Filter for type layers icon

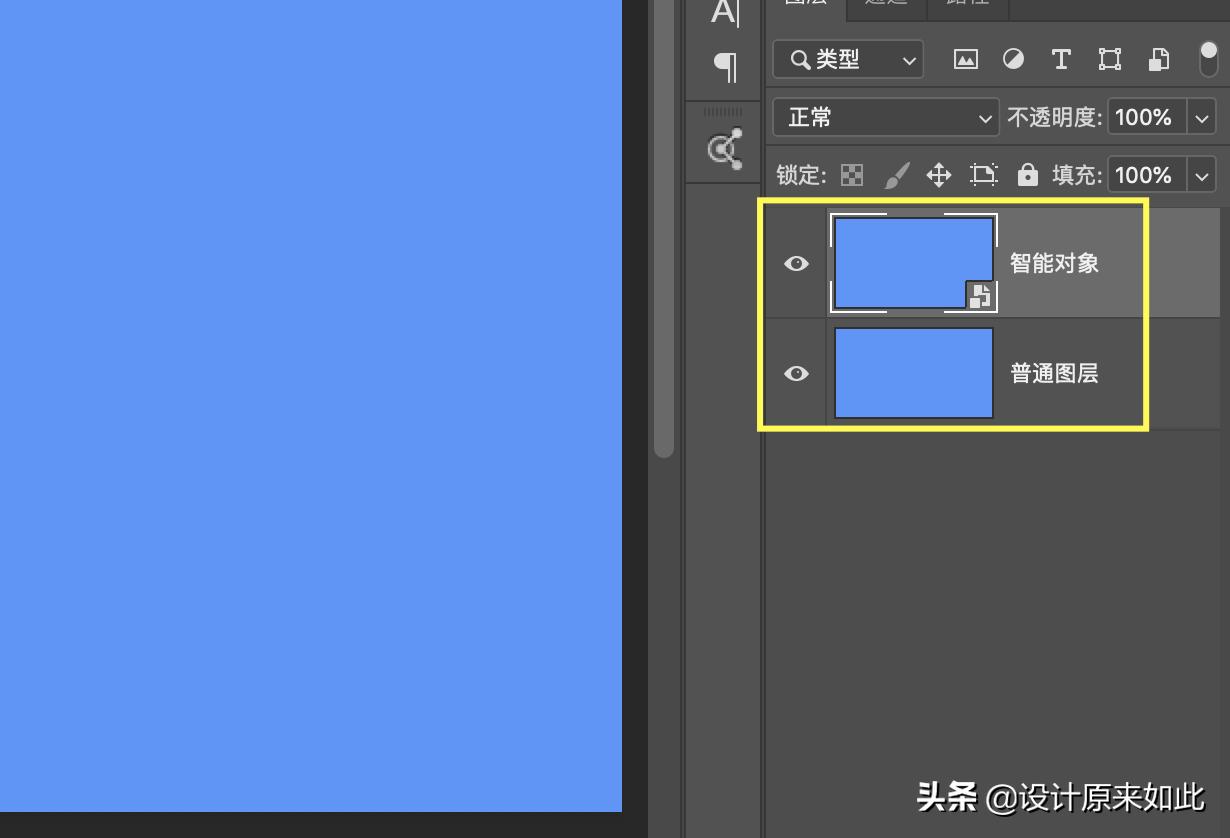point(1061,60)
